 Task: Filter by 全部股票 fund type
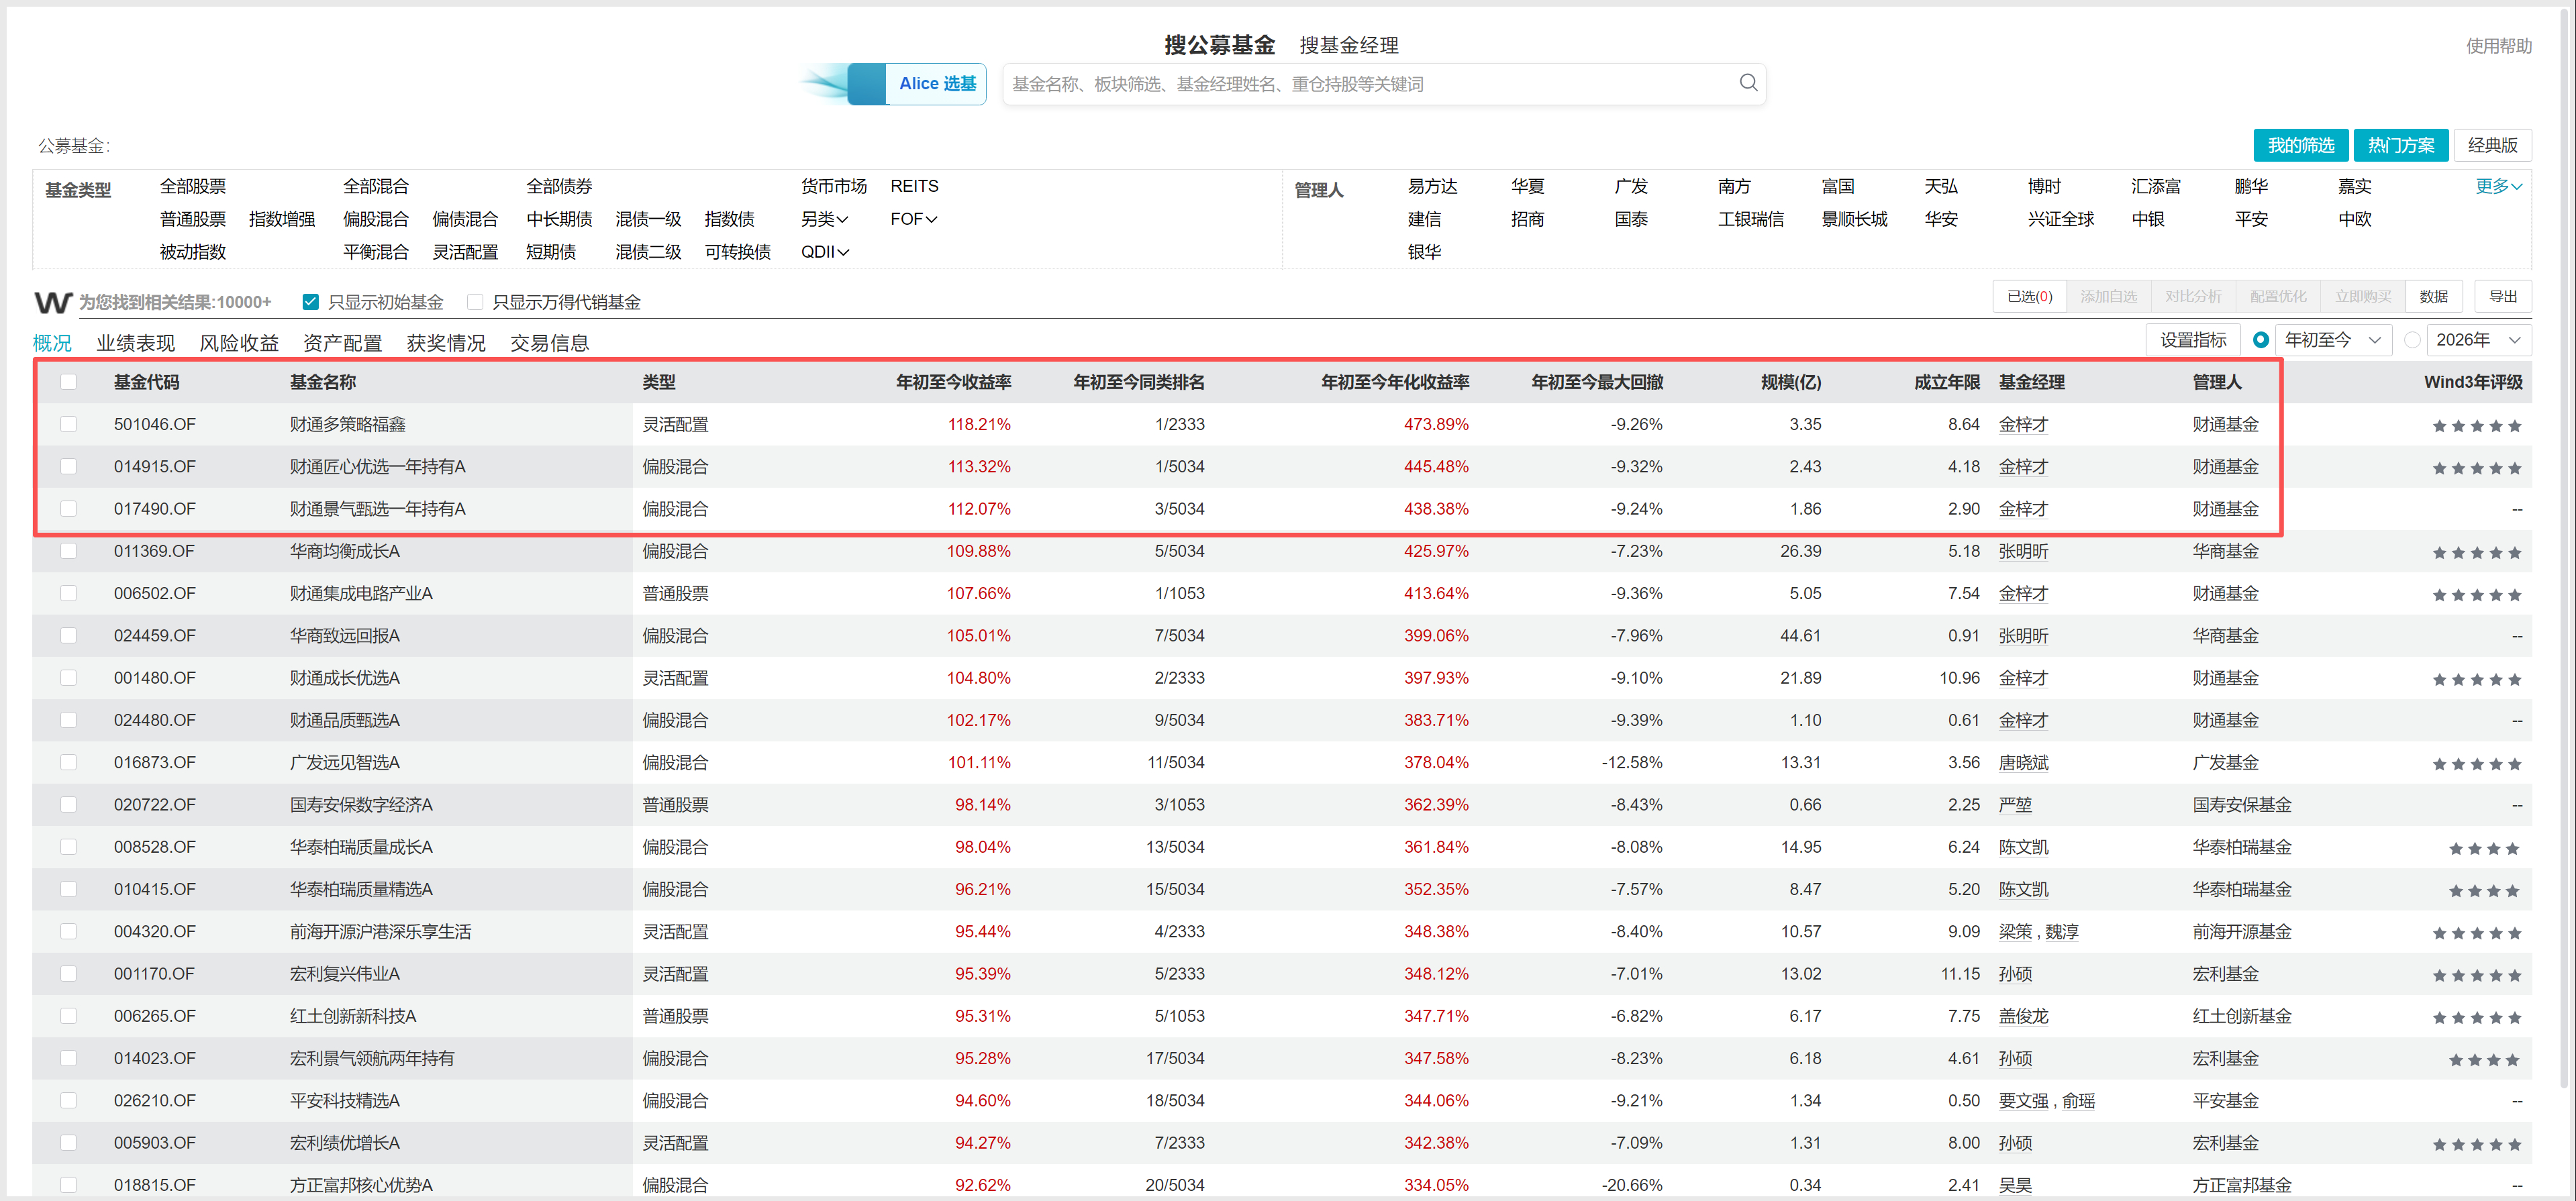[x=193, y=186]
